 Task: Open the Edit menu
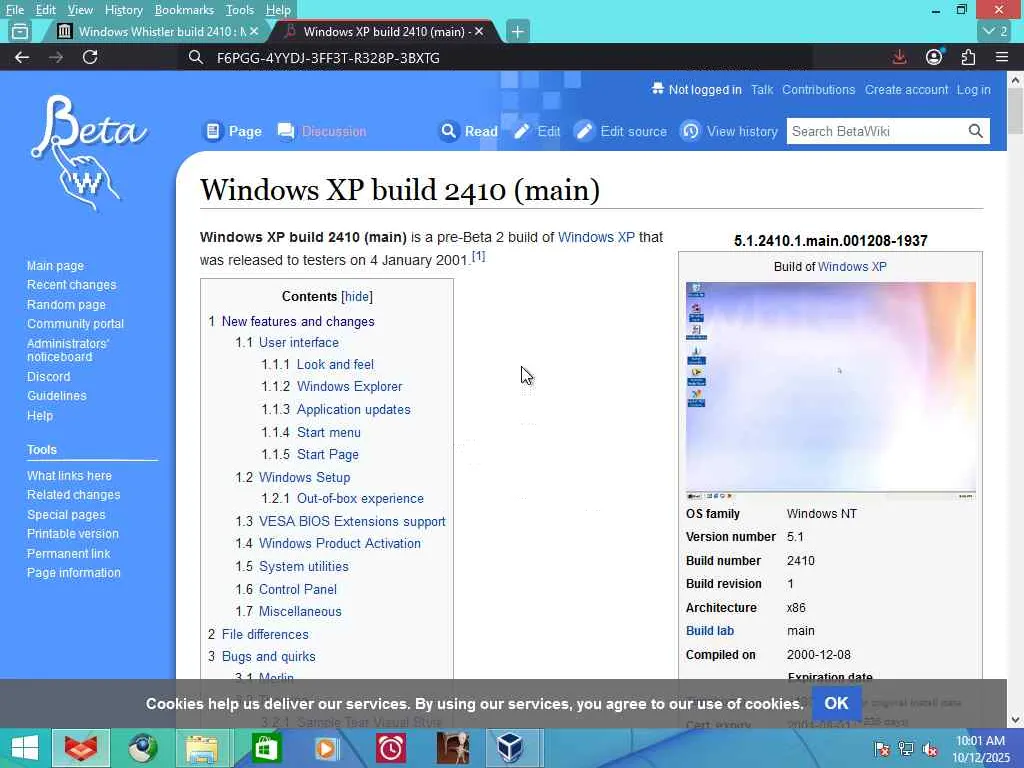[x=45, y=10]
